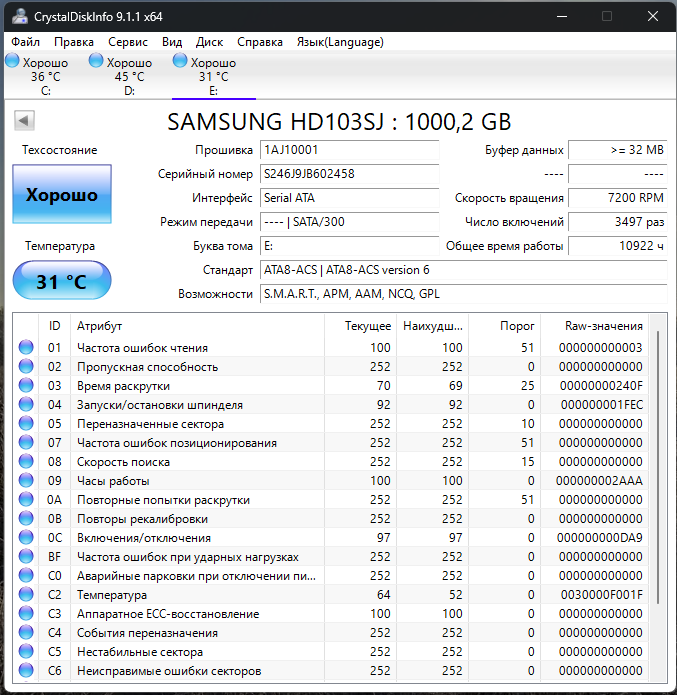Image resolution: width=677 pixels, height=695 pixels.
Task: Click raw value 000000002AAA of Часы работы
Action: click(x=599, y=480)
